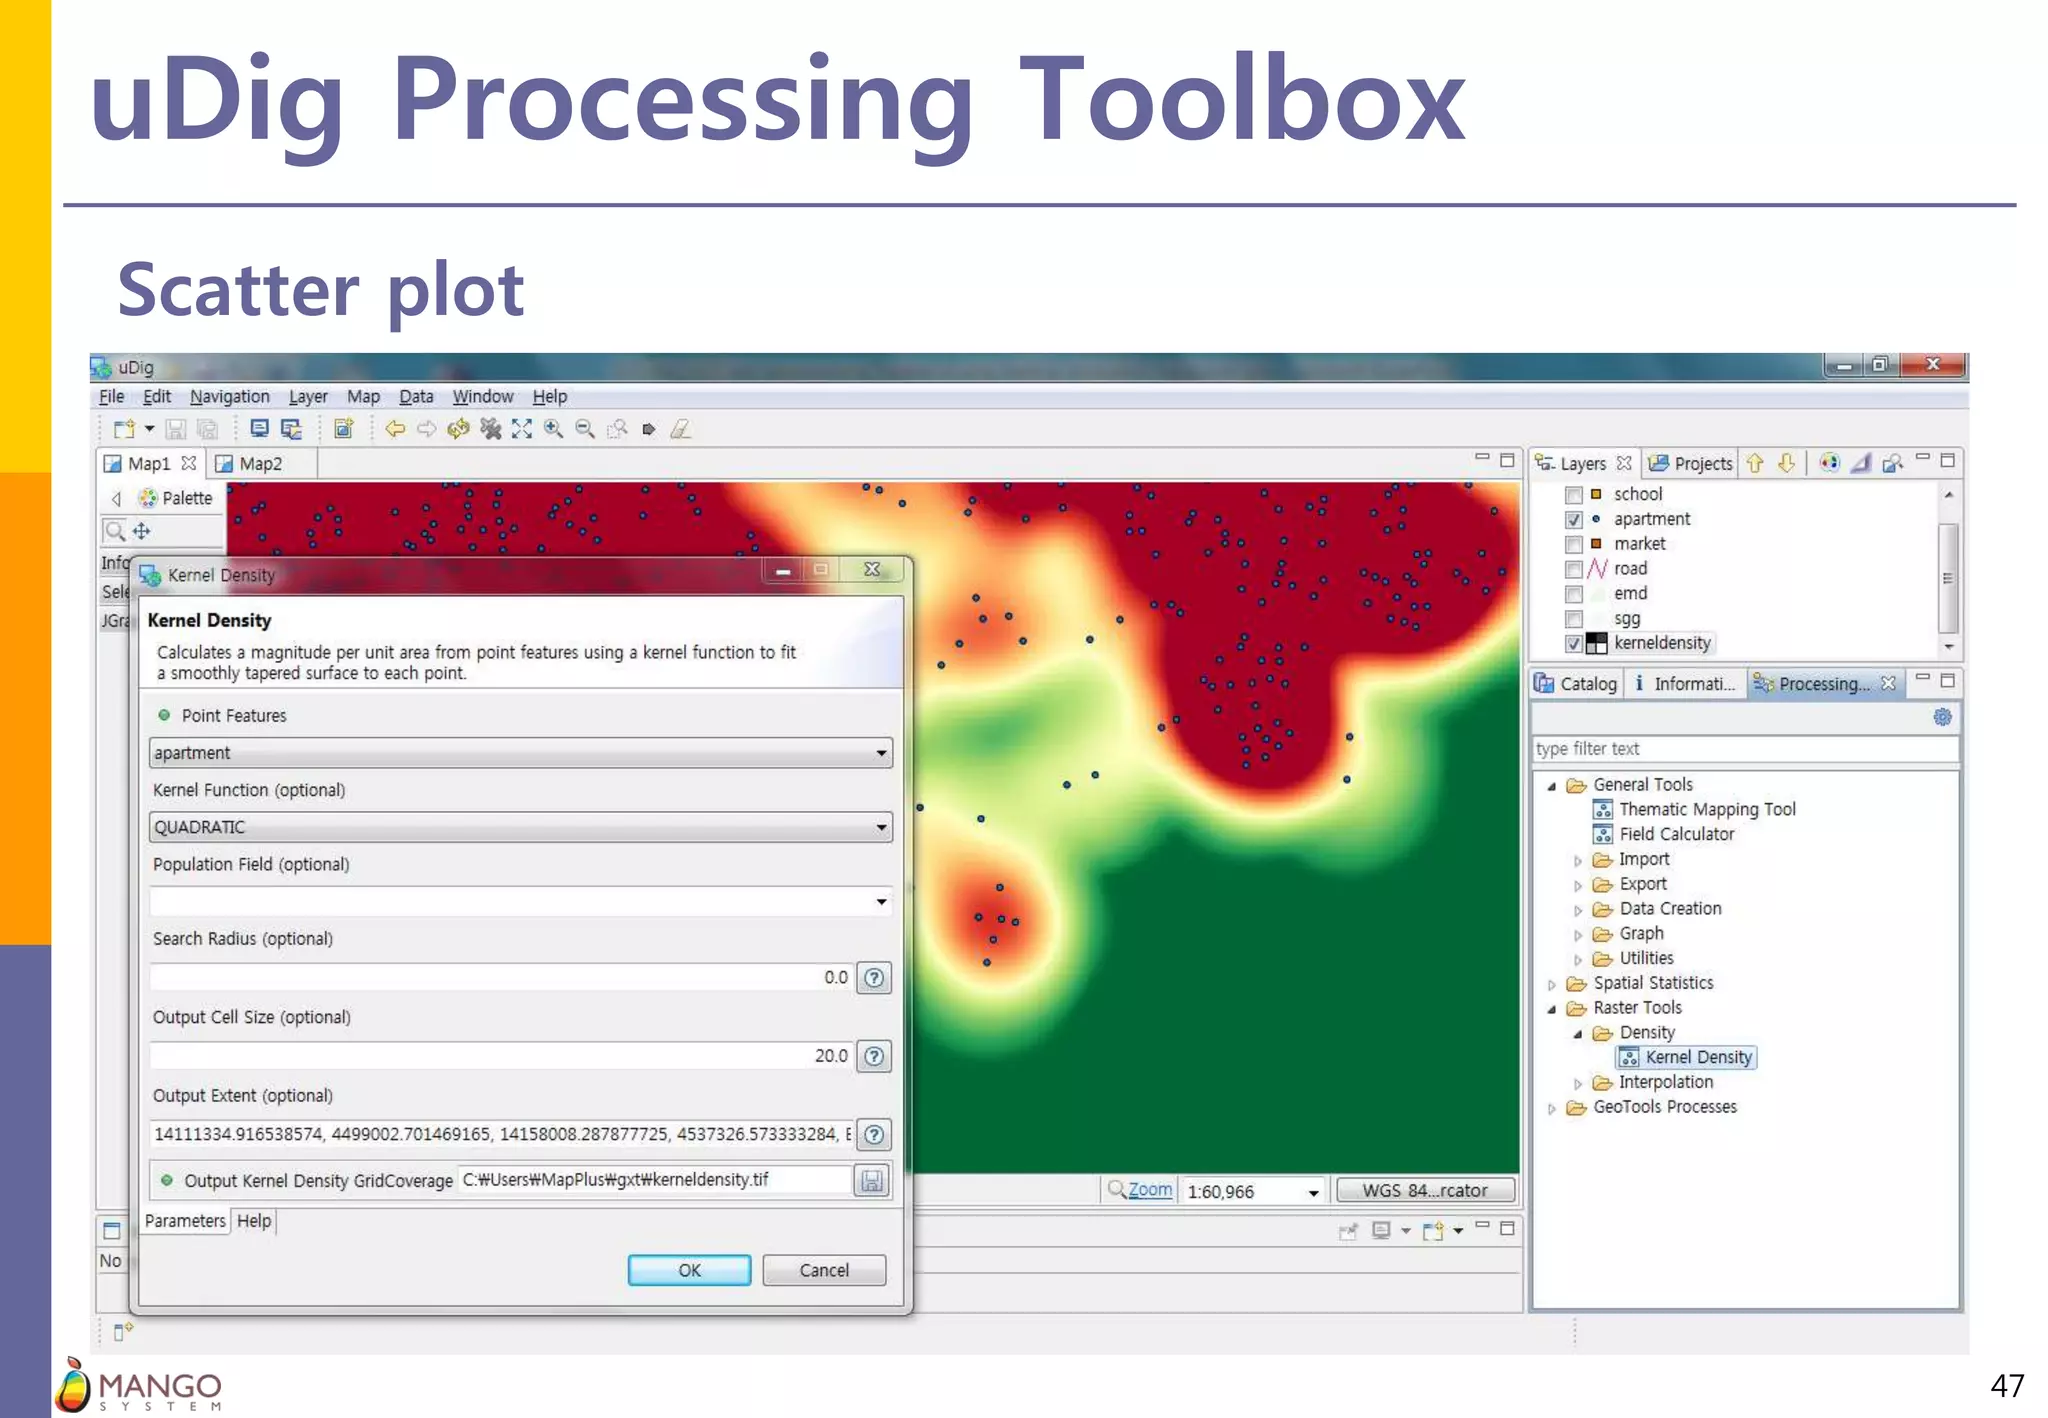Select the Zoom tool in the palette

[115, 531]
